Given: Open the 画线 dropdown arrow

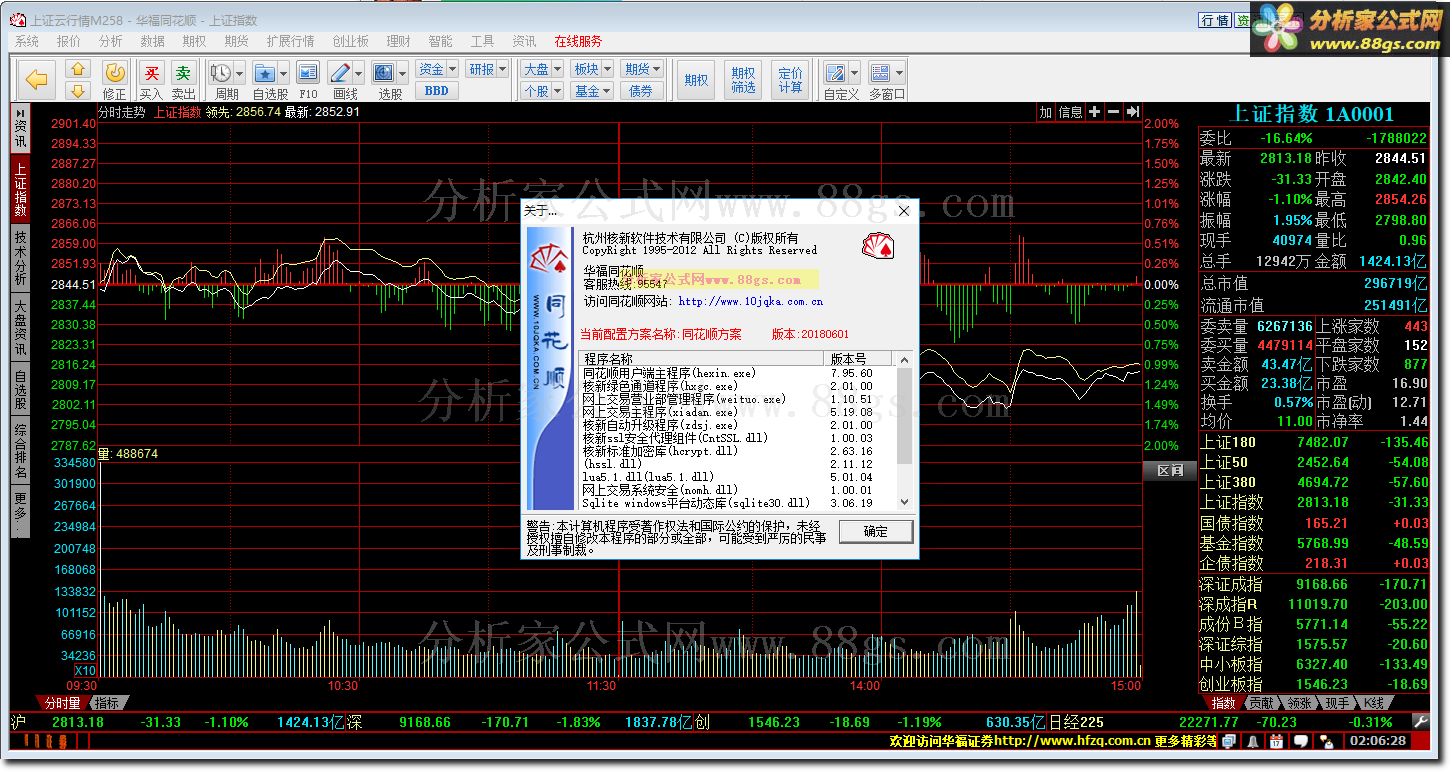Looking at the screenshot, I should (358, 73).
